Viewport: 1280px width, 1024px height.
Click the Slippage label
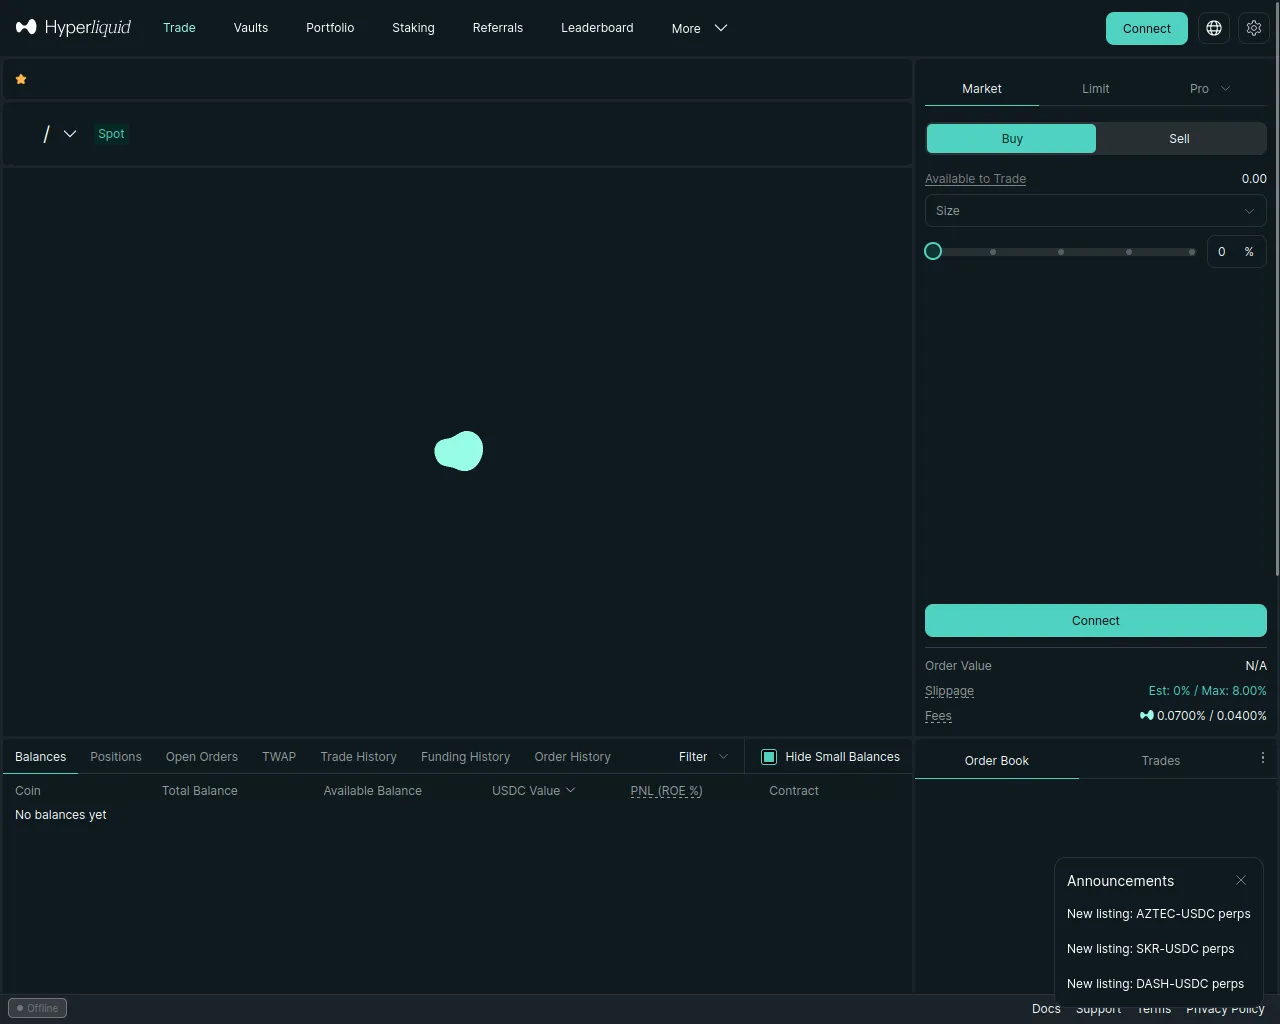pos(949,691)
